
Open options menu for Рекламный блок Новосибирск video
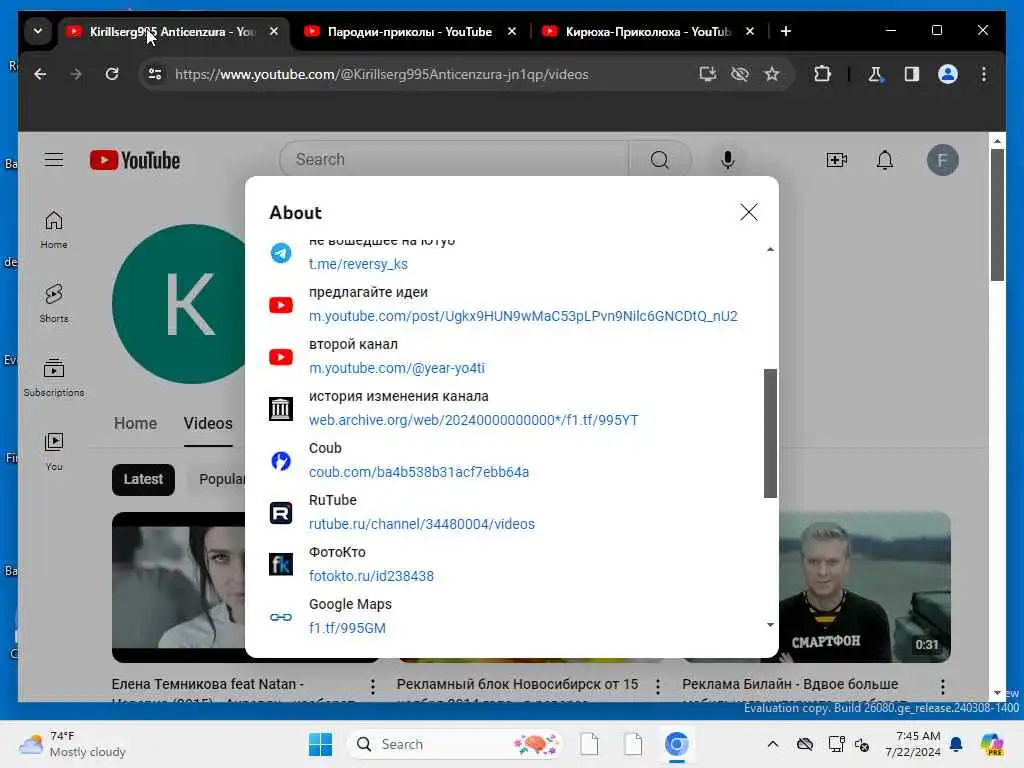tap(658, 686)
